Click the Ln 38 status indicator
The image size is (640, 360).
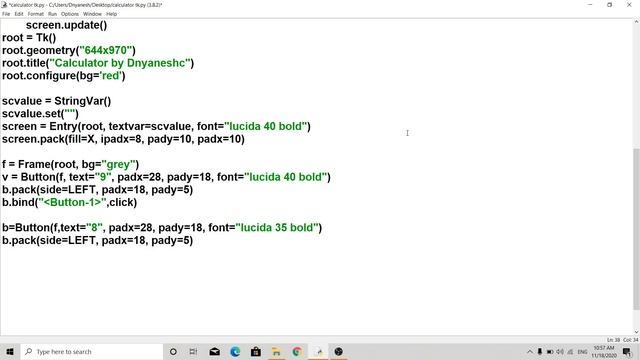(x=613, y=340)
